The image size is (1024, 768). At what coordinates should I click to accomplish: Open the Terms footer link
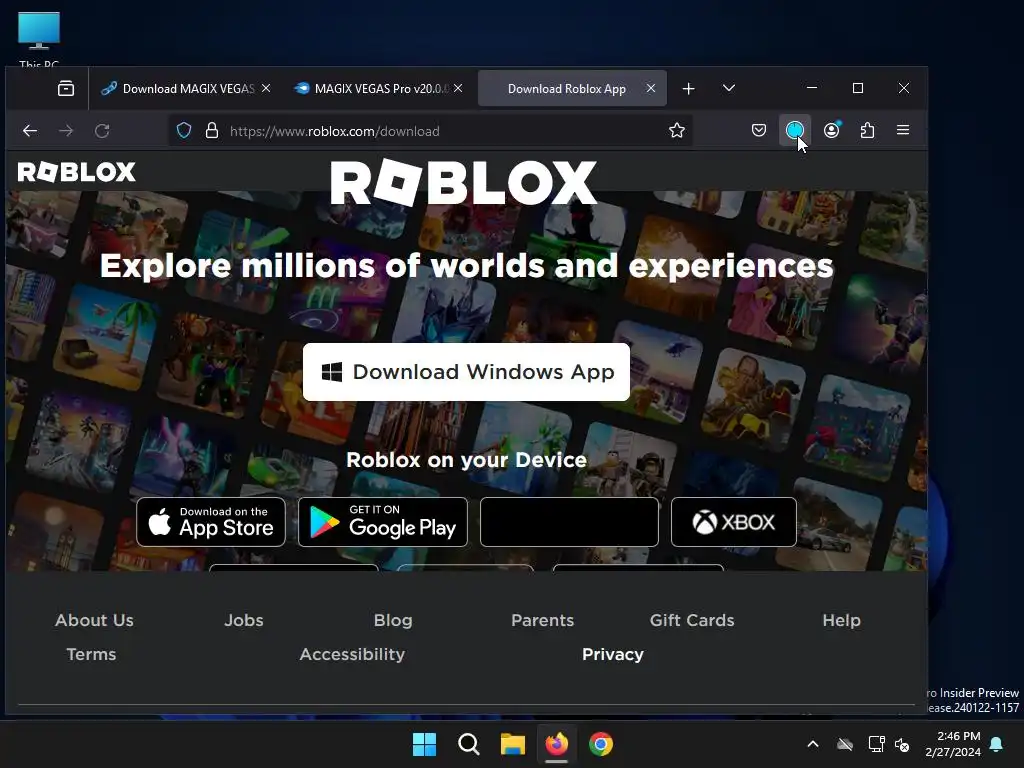pyautogui.click(x=91, y=654)
